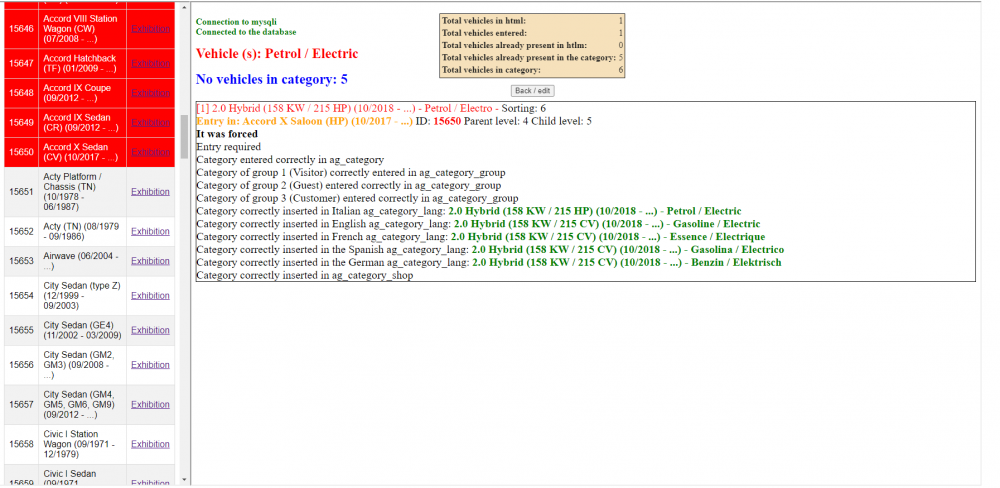Click 'Total vehicles entered:' row

(x=532, y=33)
